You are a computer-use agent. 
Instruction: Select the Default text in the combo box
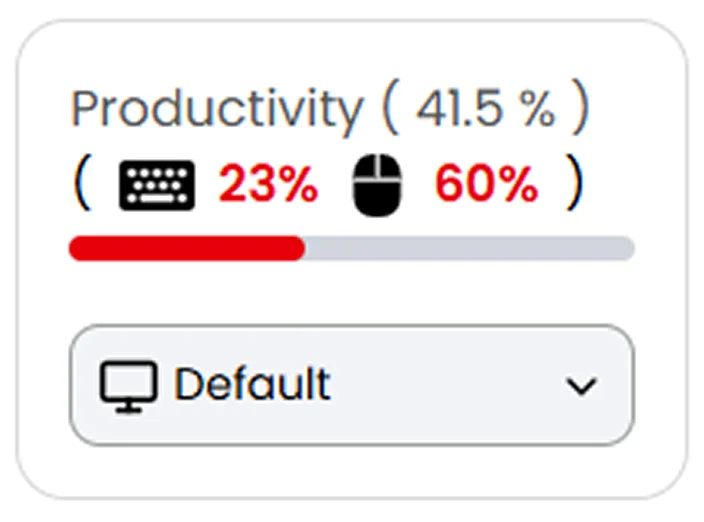coord(252,384)
